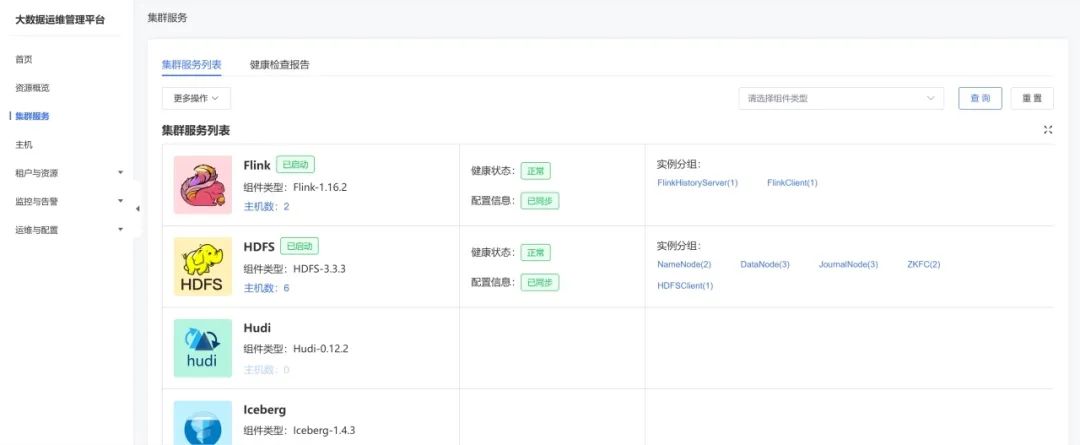Open the 更多操作 dropdown
Image resolution: width=1080 pixels, height=445 pixels.
pos(196,98)
